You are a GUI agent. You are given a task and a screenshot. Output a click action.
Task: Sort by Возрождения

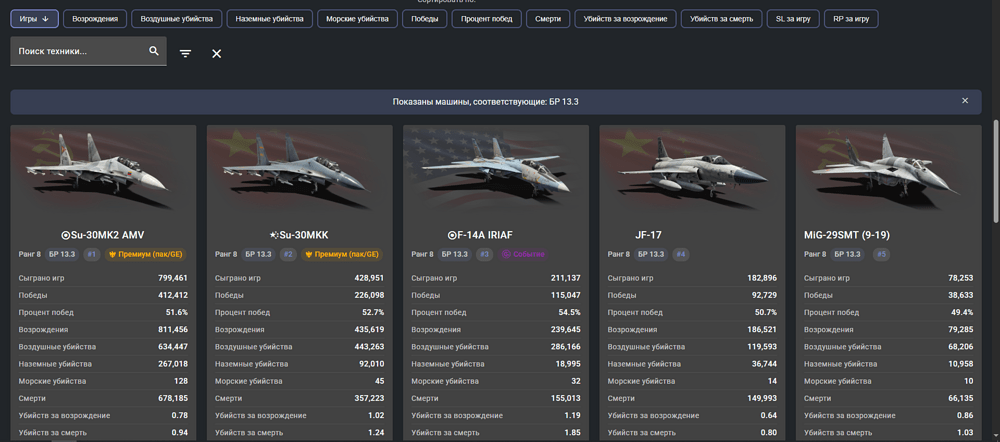(x=95, y=19)
